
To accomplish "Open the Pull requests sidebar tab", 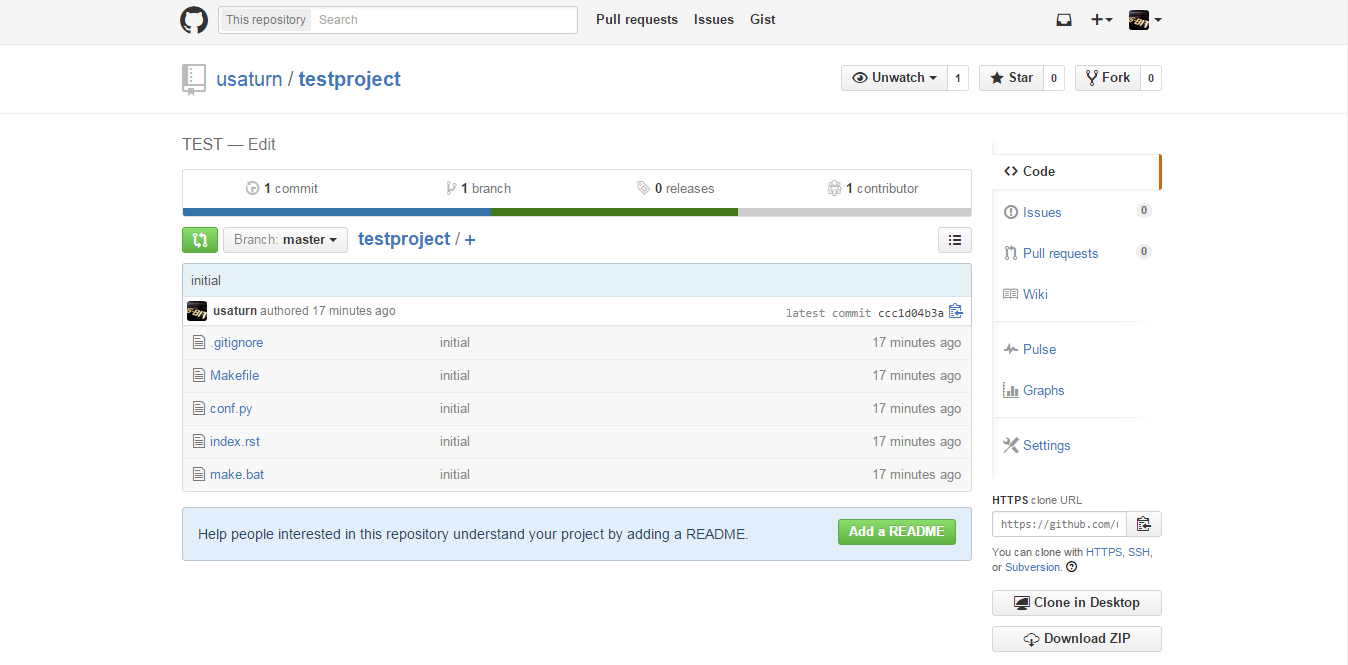I will 1077,253.
